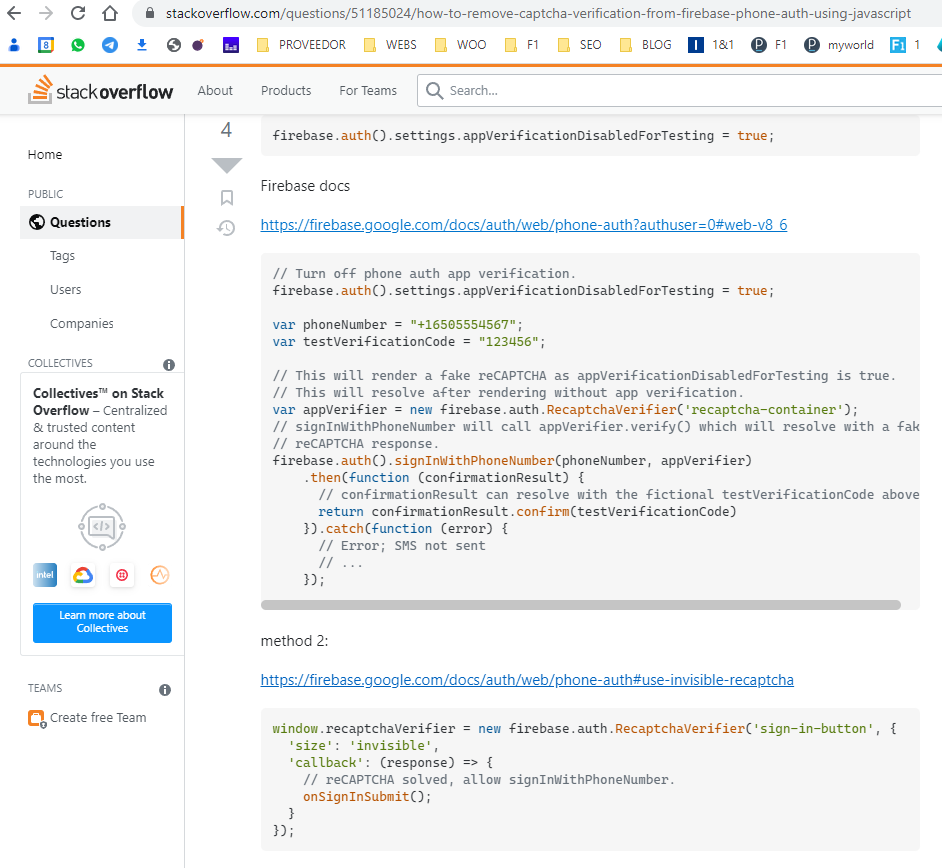The image size is (942, 868).
Task: Click the Stack Overflow logo
Action: point(100,90)
